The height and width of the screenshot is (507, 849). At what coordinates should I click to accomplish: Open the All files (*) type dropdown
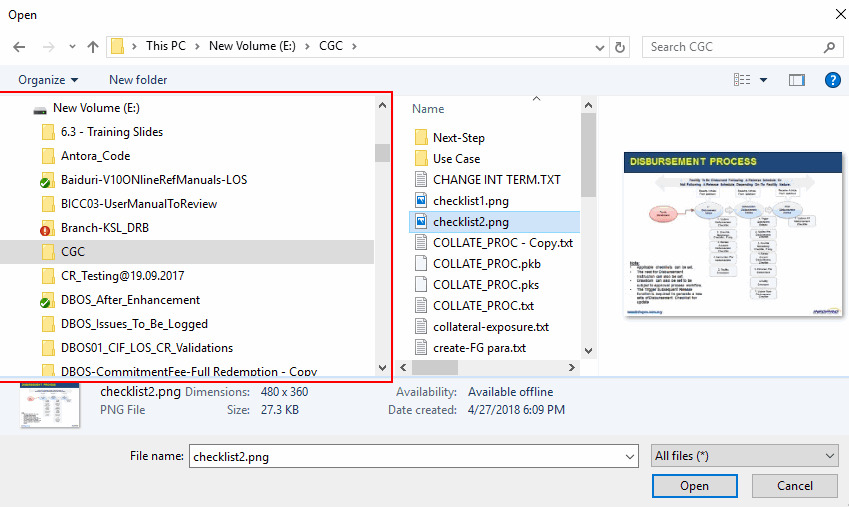(x=745, y=456)
